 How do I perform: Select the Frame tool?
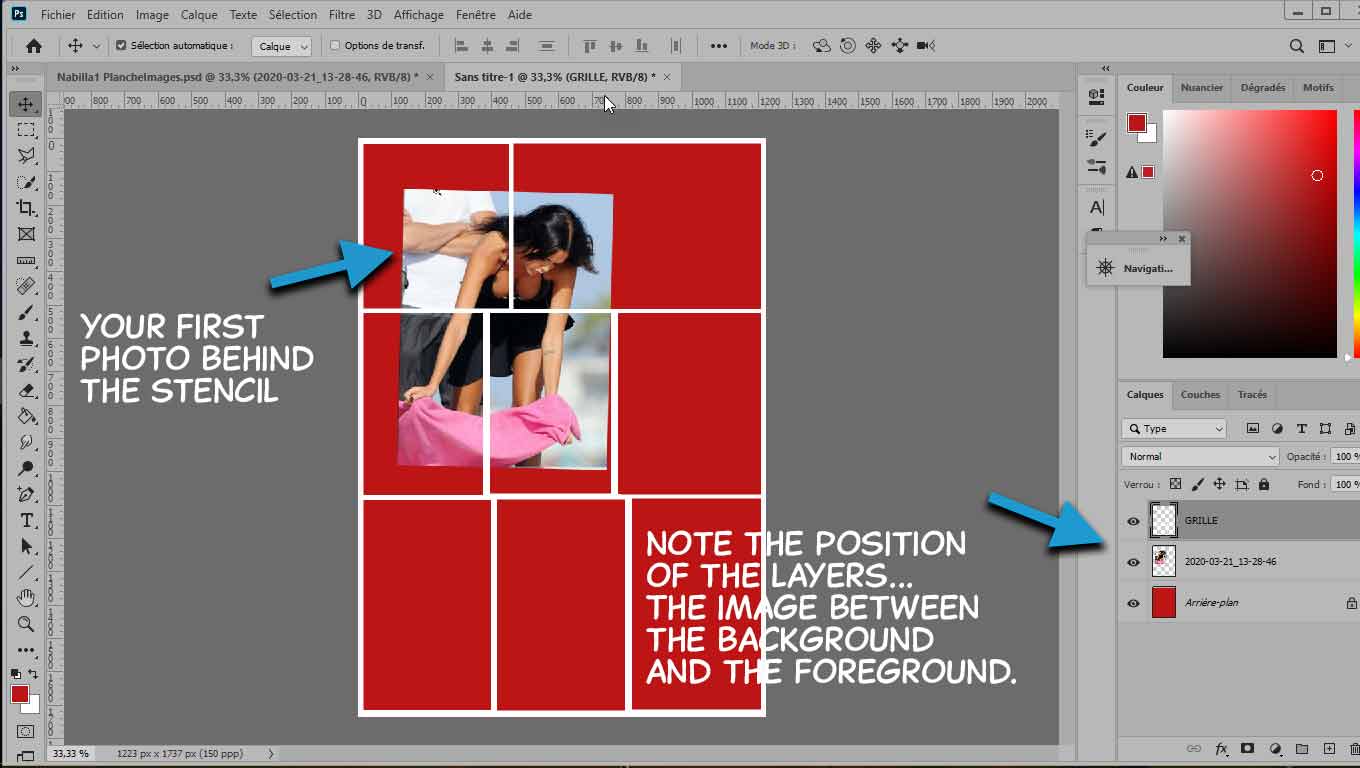tap(26, 234)
